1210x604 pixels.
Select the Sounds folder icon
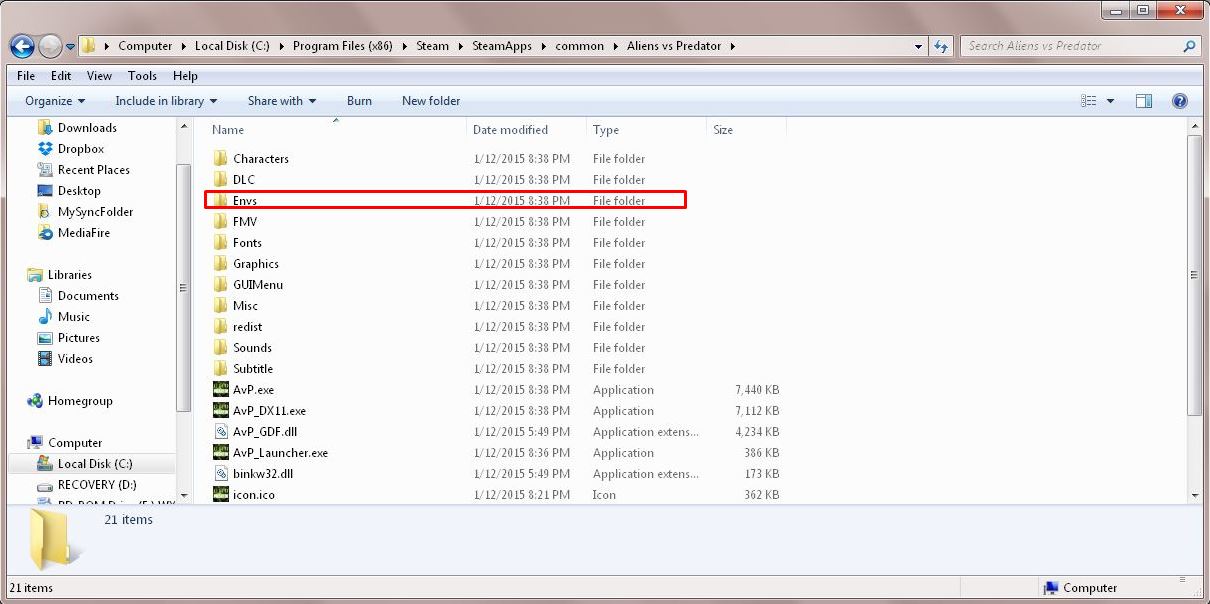[x=221, y=348]
